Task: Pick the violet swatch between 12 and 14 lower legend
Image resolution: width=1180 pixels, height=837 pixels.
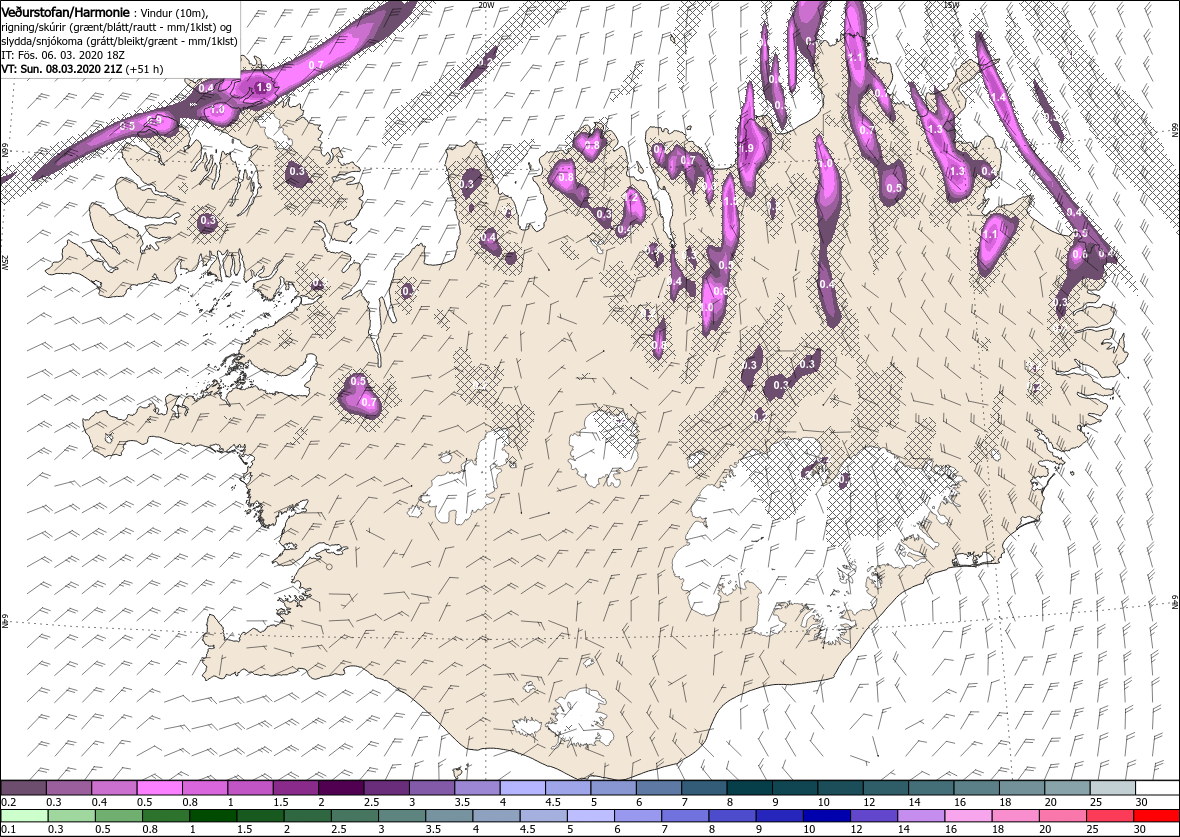Action: click(874, 817)
